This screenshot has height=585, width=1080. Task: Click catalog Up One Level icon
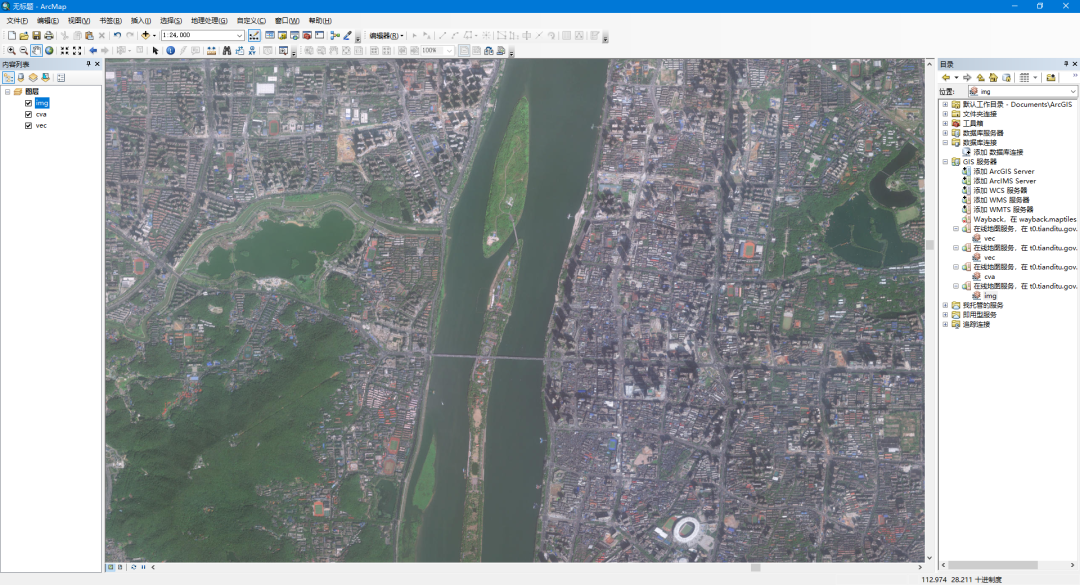(980, 78)
